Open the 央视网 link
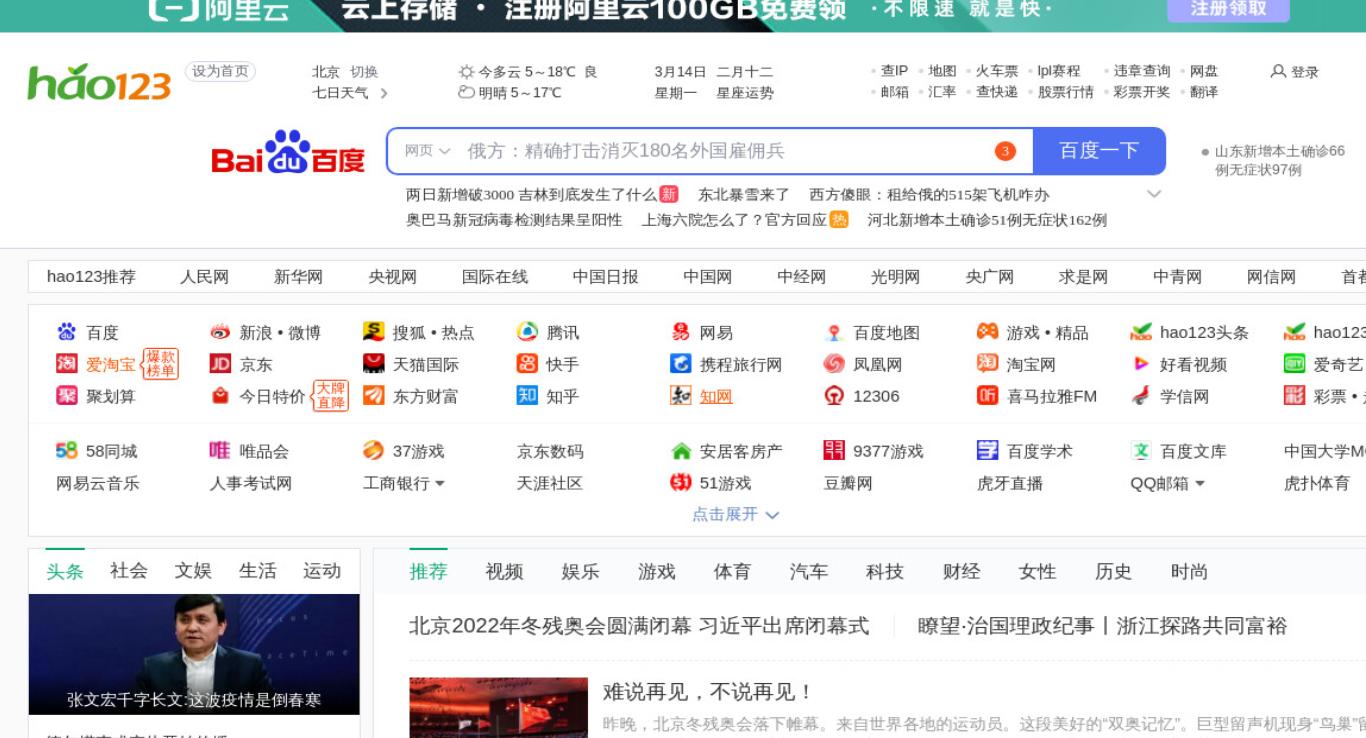This screenshot has width=1366, height=738. click(x=392, y=277)
